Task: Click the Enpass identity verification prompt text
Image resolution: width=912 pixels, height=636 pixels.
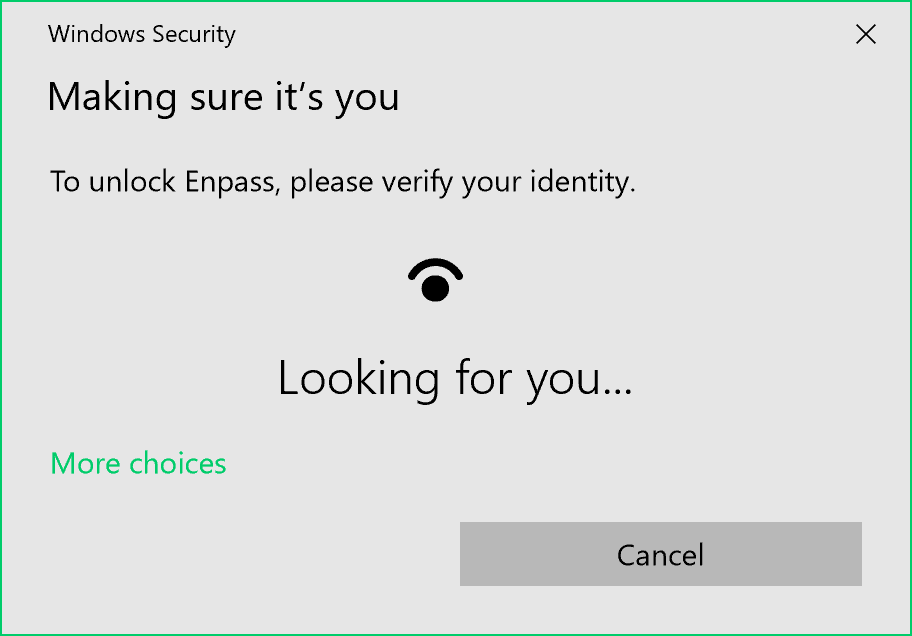Action: pos(343,182)
